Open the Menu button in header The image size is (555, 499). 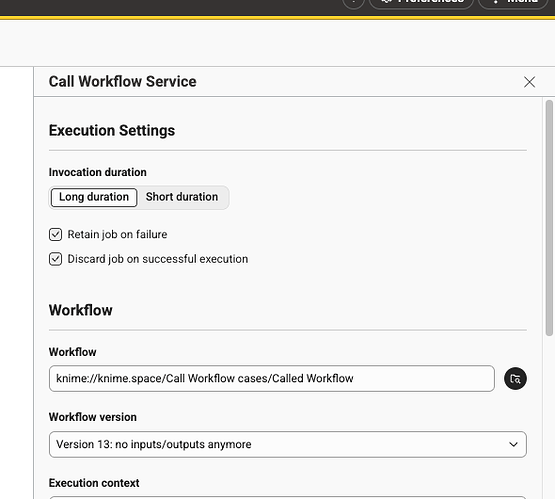pos(513,3)
